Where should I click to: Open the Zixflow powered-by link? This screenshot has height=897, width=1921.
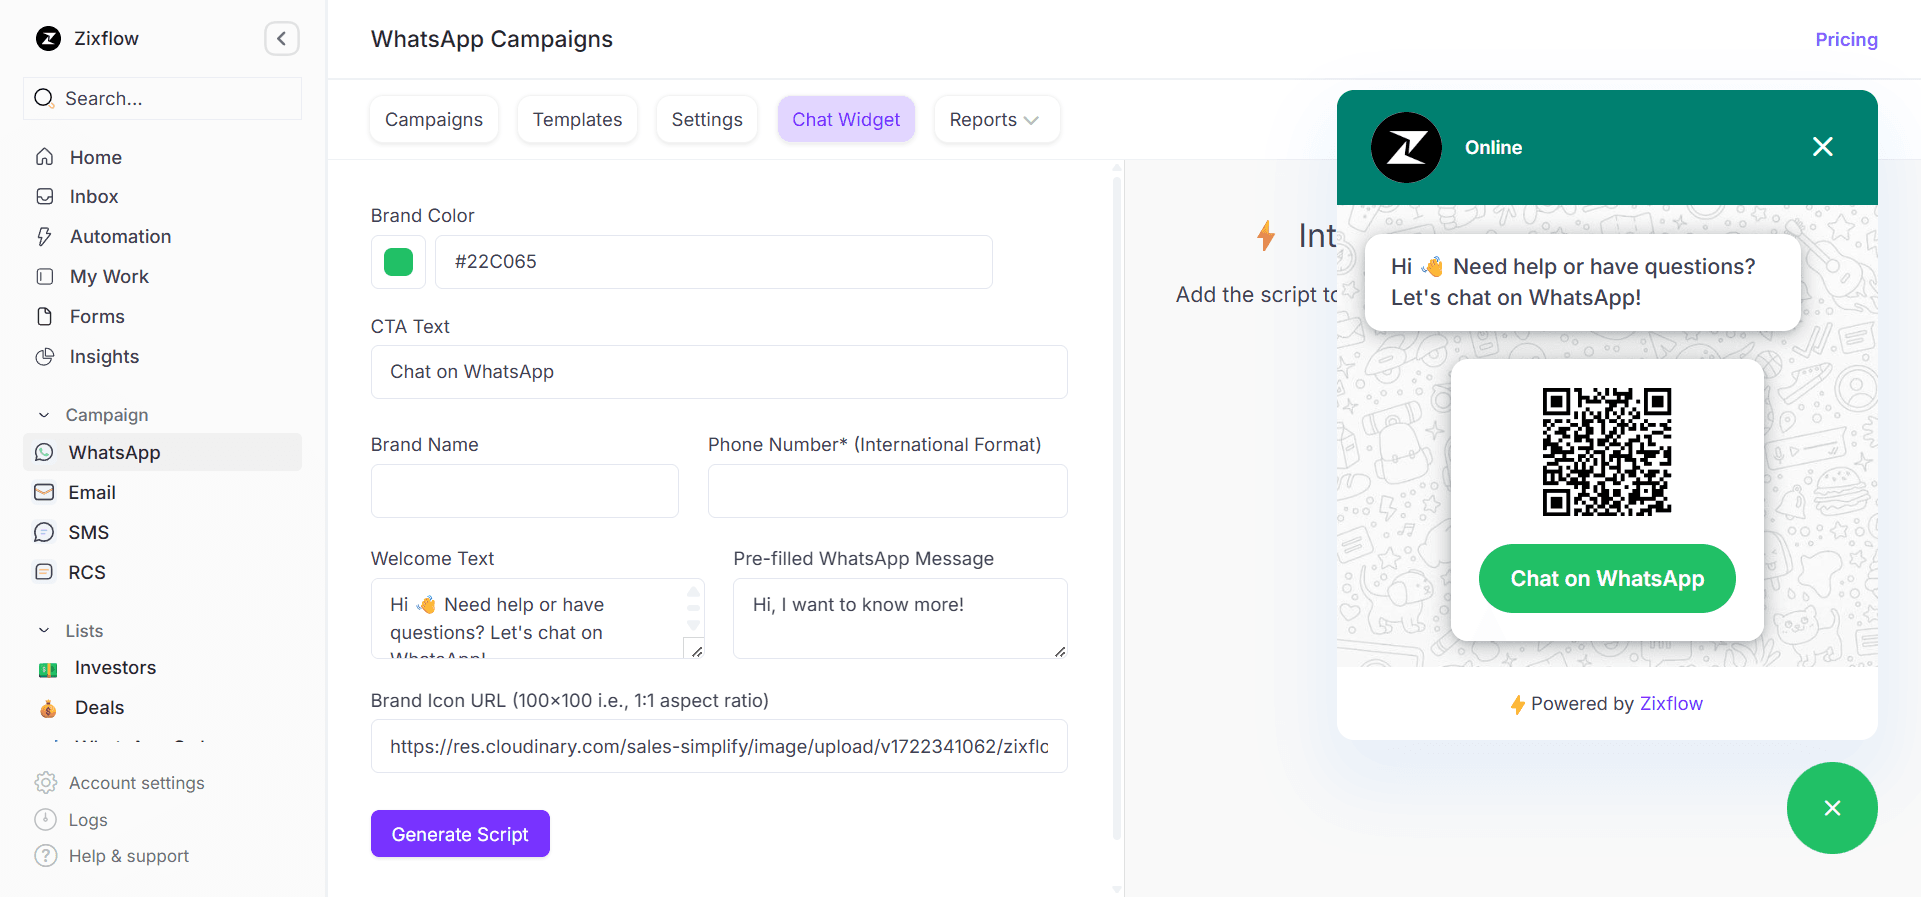[x=1670, y=704]
